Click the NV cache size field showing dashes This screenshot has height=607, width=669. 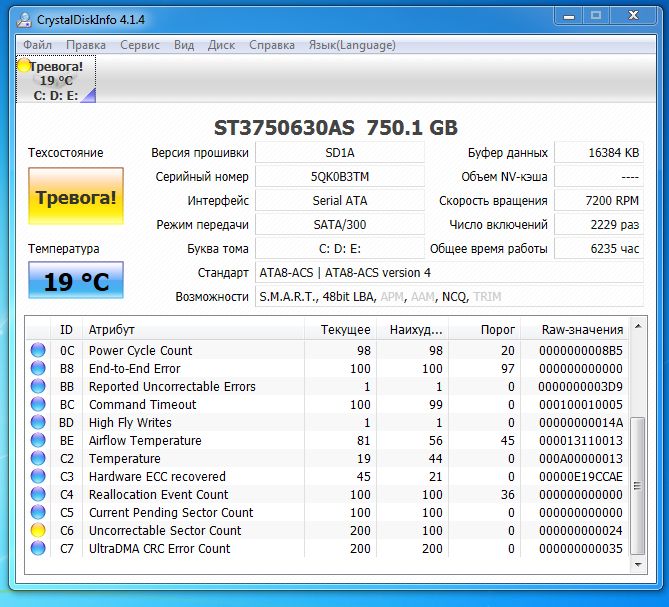tap(599, 176)
